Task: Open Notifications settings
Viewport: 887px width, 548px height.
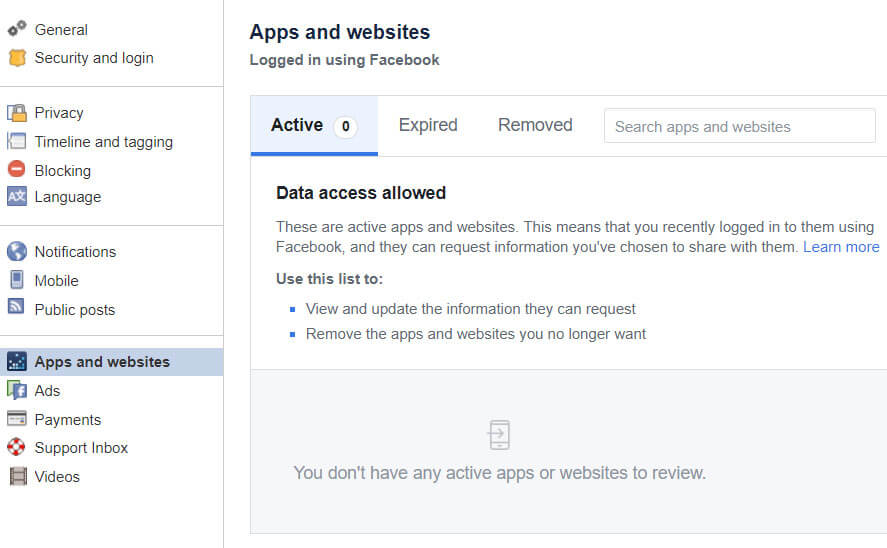Action: pos(75,252)
